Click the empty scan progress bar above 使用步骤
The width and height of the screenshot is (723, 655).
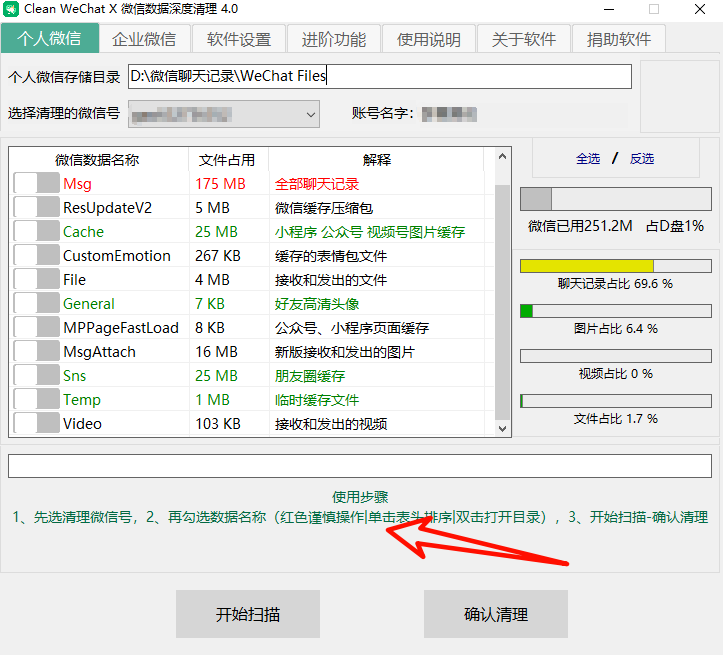click(x=360, y=466)
